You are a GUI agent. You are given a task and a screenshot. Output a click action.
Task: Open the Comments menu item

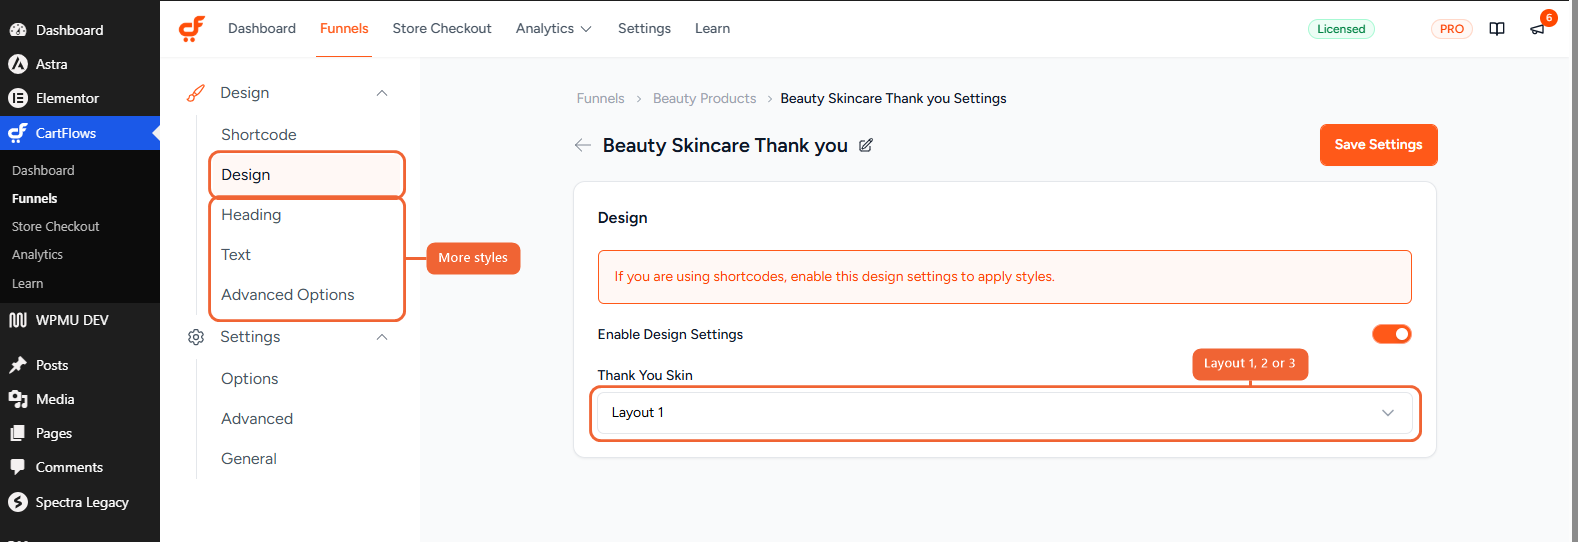pos(80,467)
